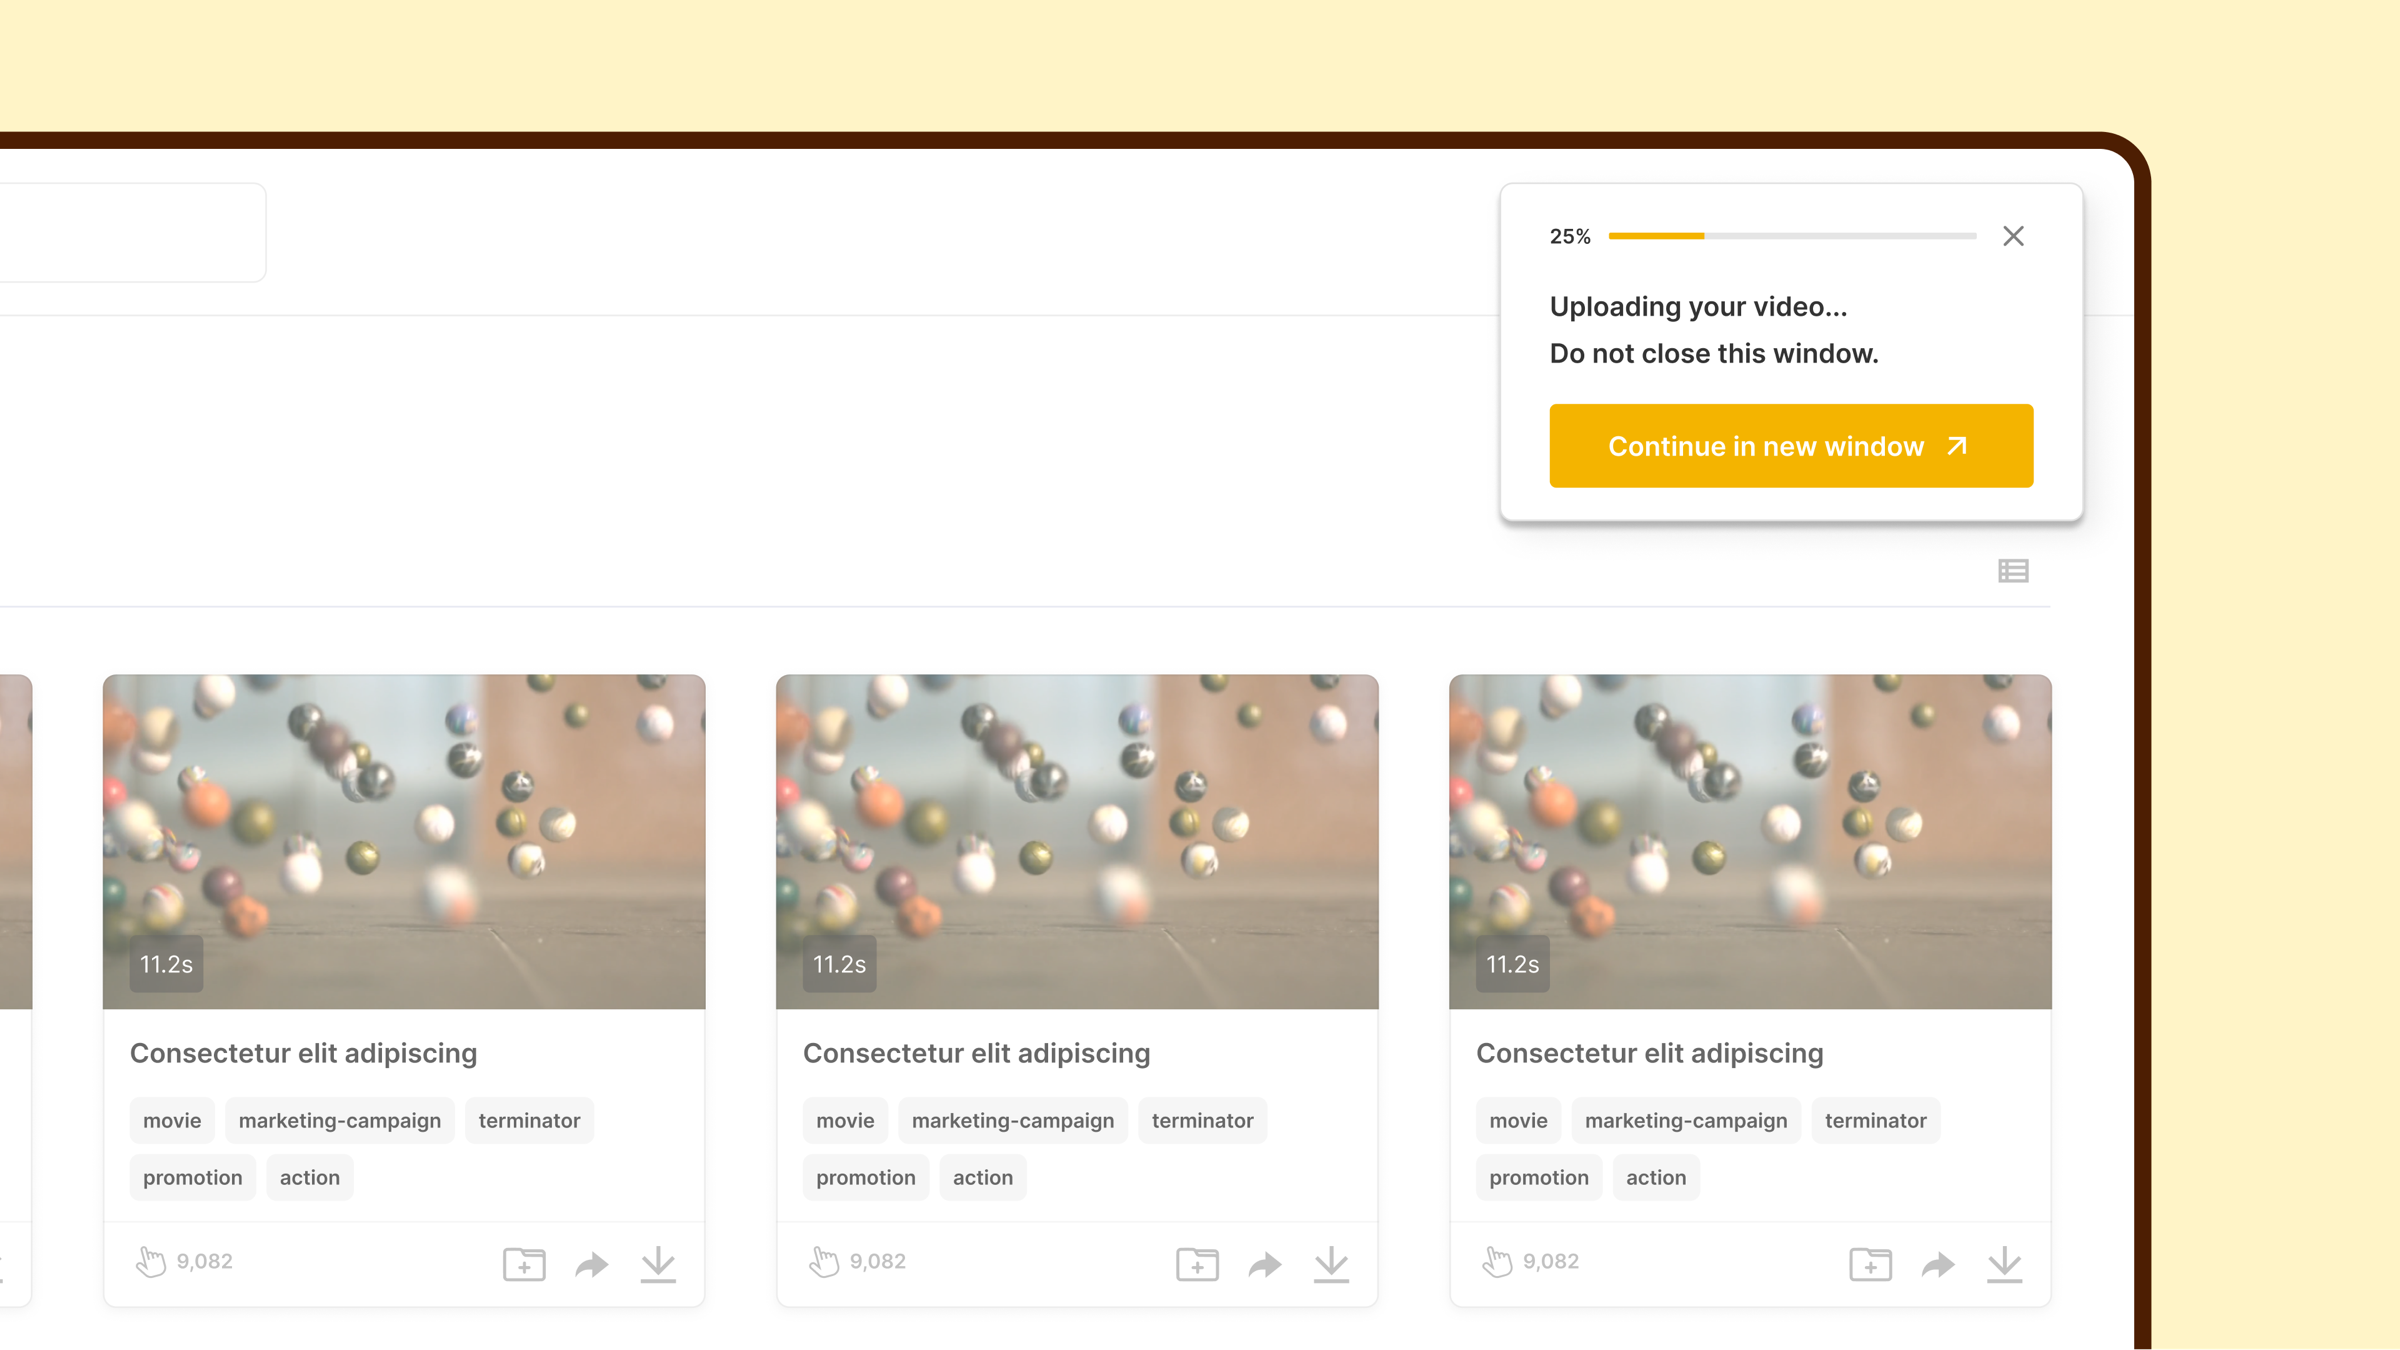This screenshot has height=1350, width=2400.
Task: Select 'movie' tag on the rightmost card
Action: pyautogui.click(x=1518, y=1120)
